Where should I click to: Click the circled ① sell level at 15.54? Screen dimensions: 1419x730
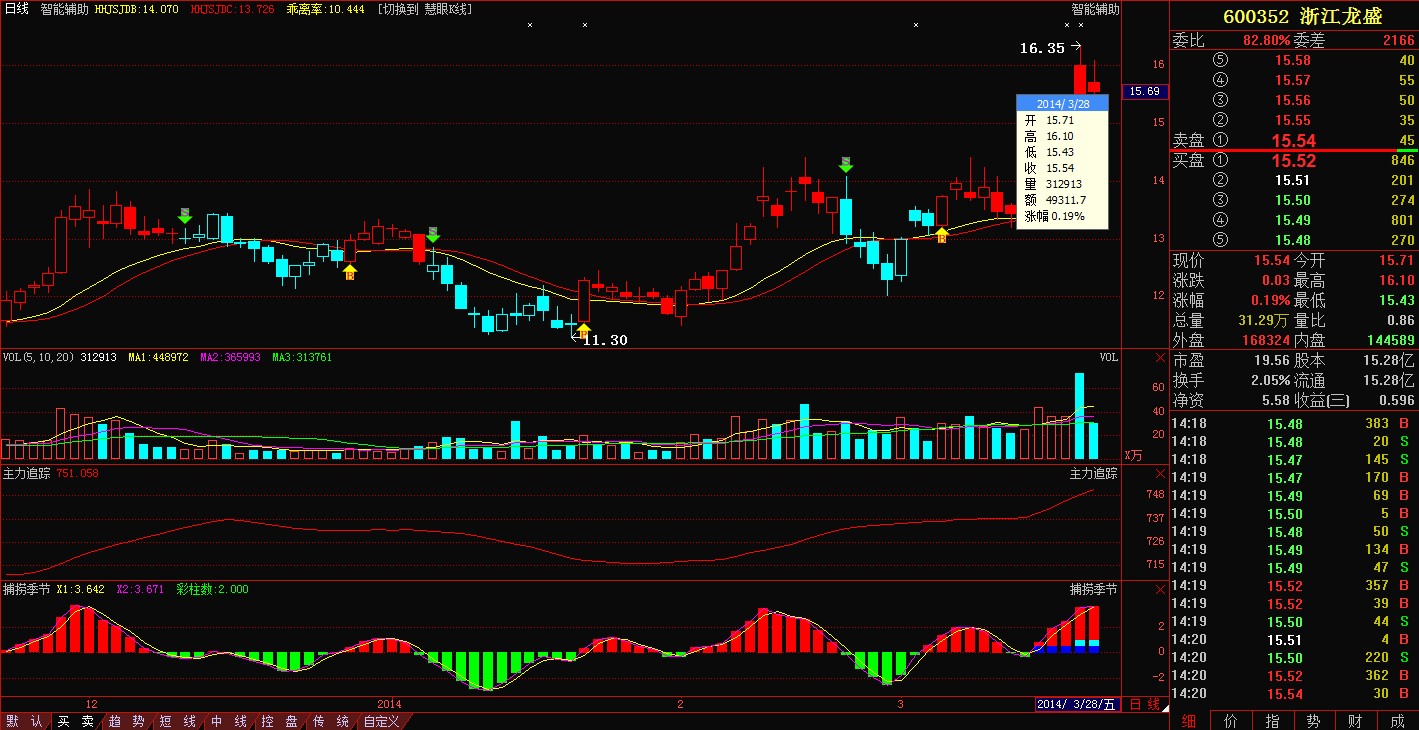point(1219,140)
